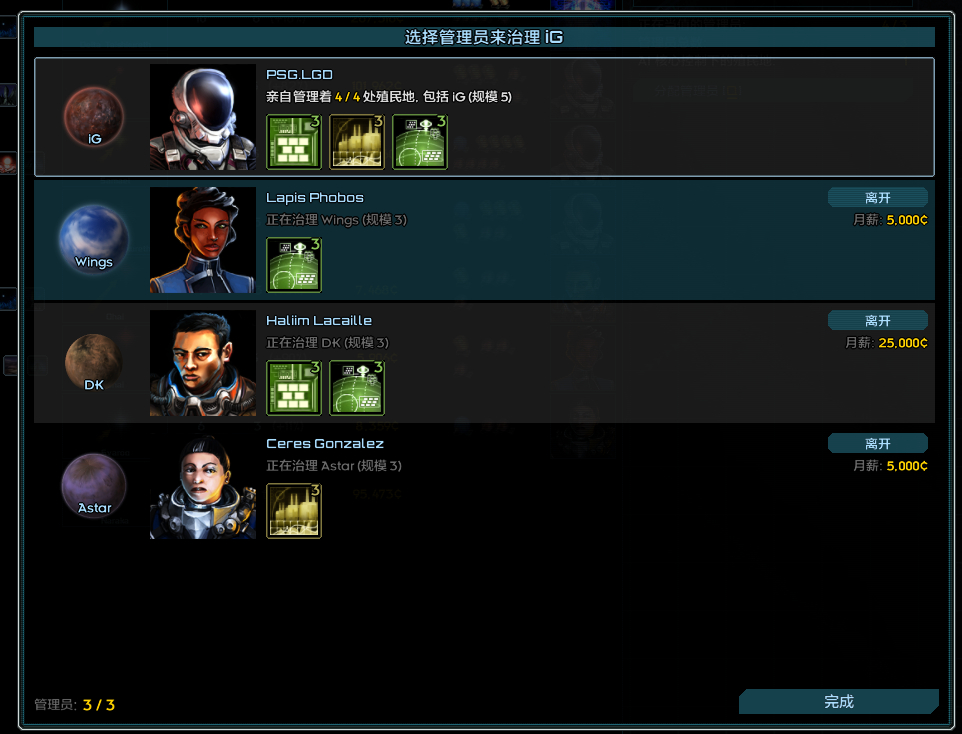The image size is (962, 734).
Task: Select the DK planet icon
Action: click(x=94, y=363)
